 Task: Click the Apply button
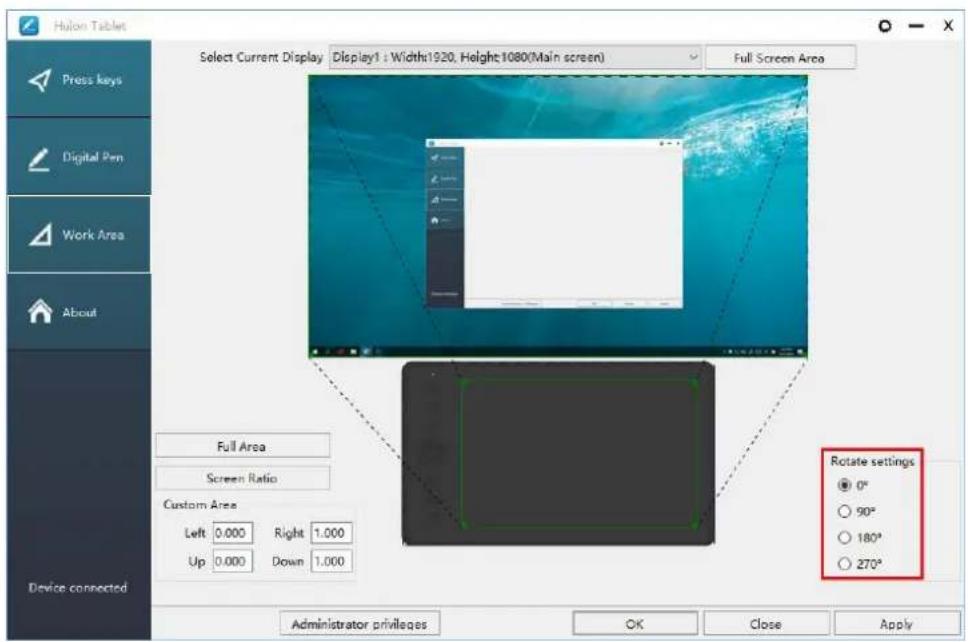coord(897,624)
